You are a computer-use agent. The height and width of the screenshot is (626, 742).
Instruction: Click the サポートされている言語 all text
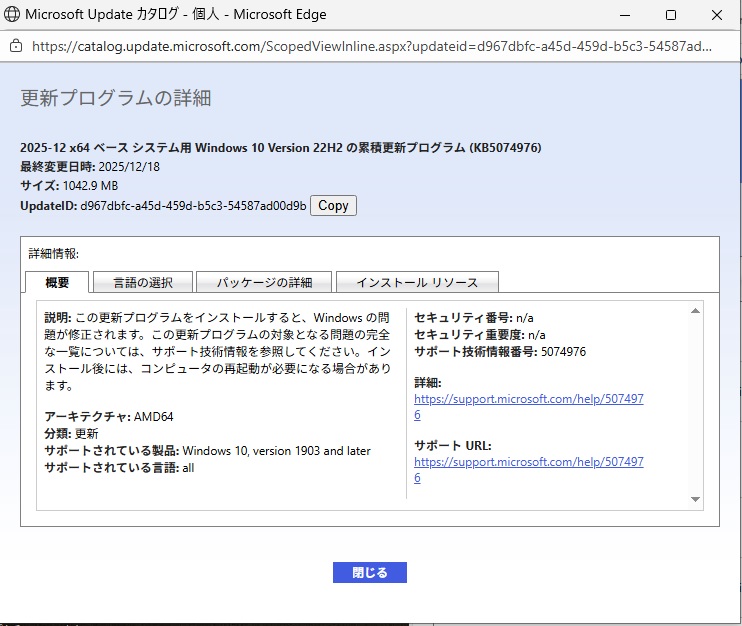click(119, 467)
